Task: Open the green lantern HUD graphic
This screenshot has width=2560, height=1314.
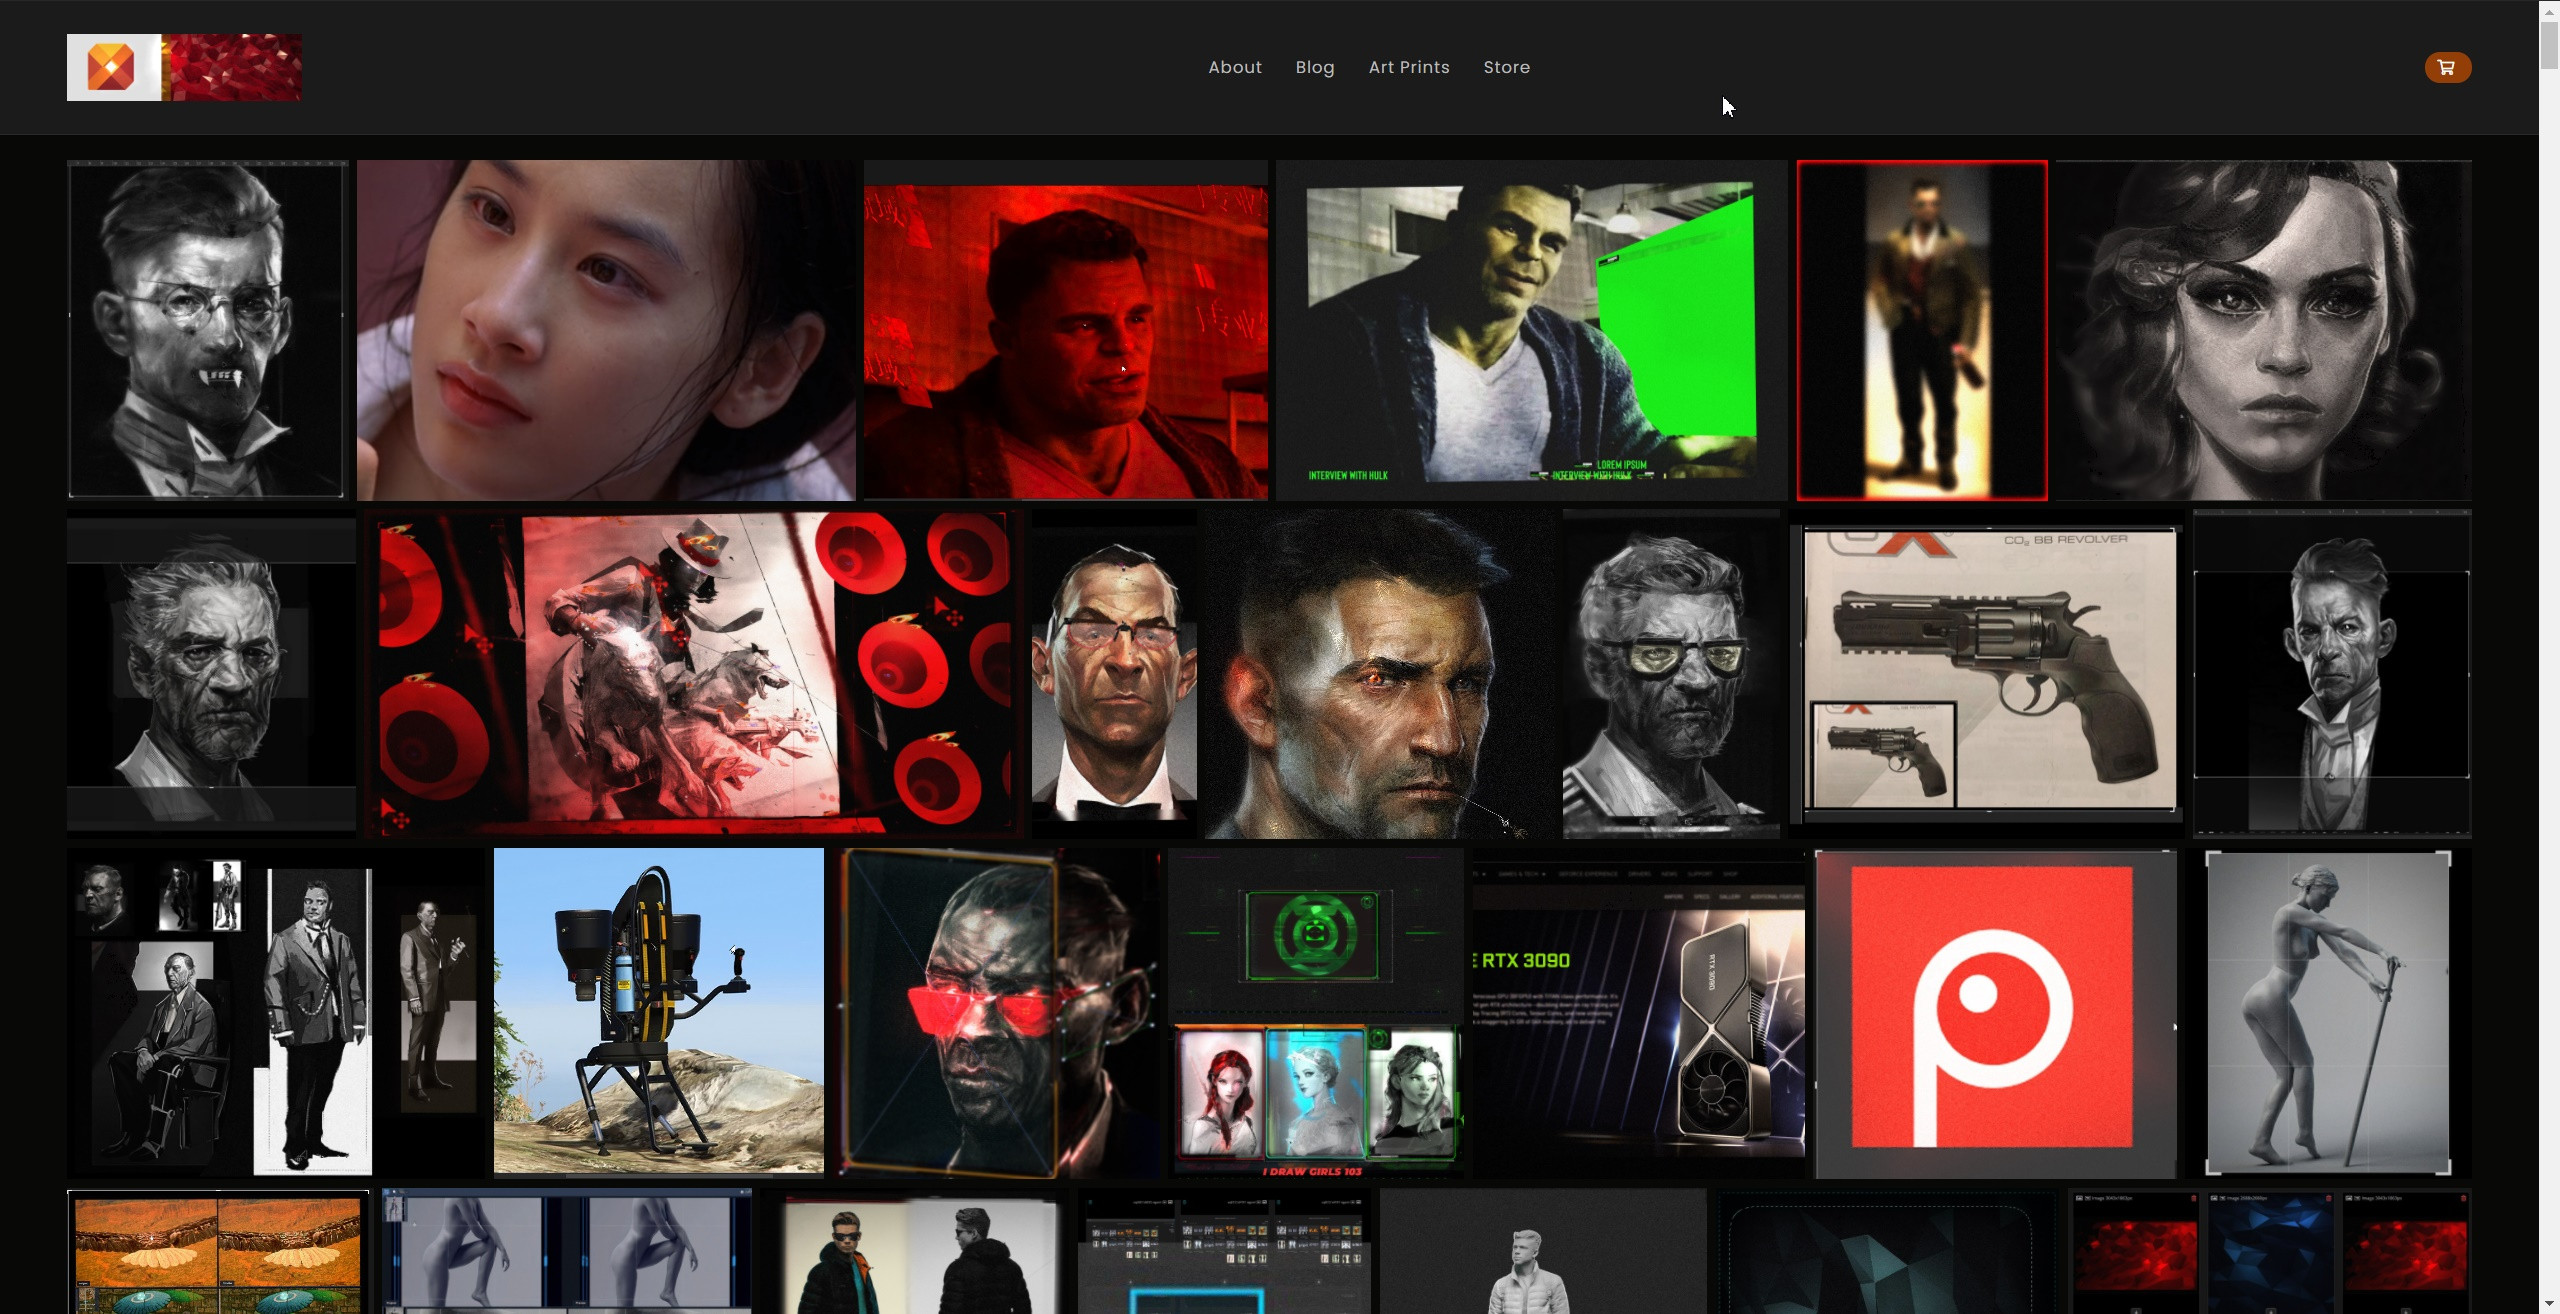Action: click(x=1316, y=934)
